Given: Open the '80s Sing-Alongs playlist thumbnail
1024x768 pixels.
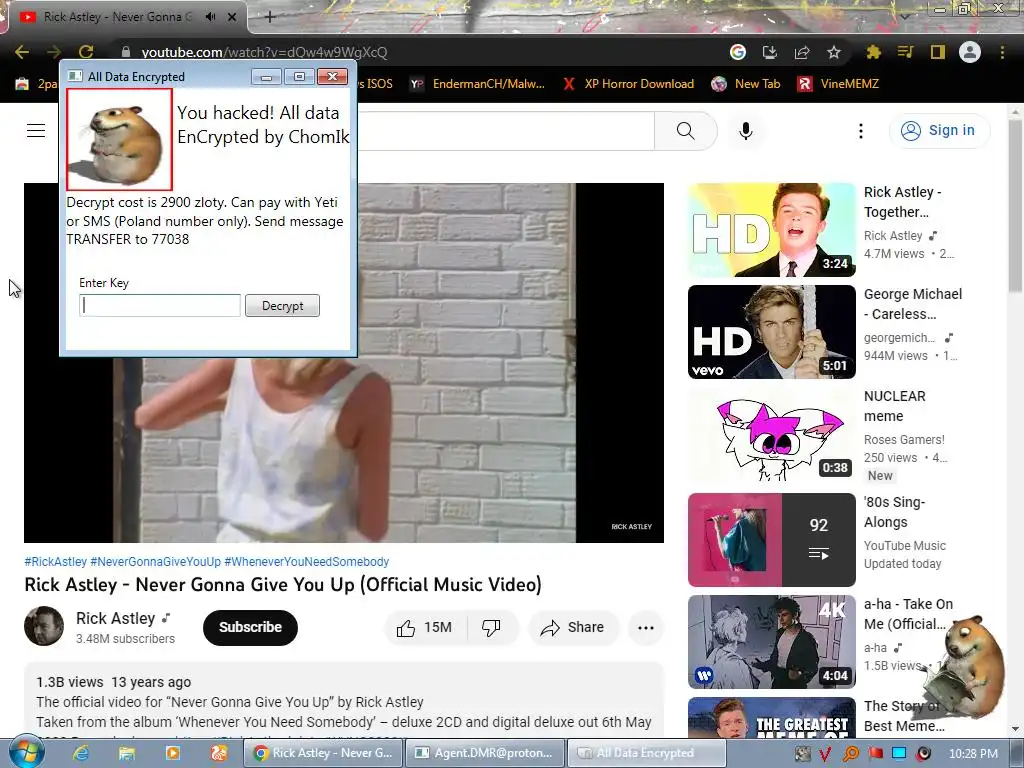Looking at the screenshot, I should (771, 539).
